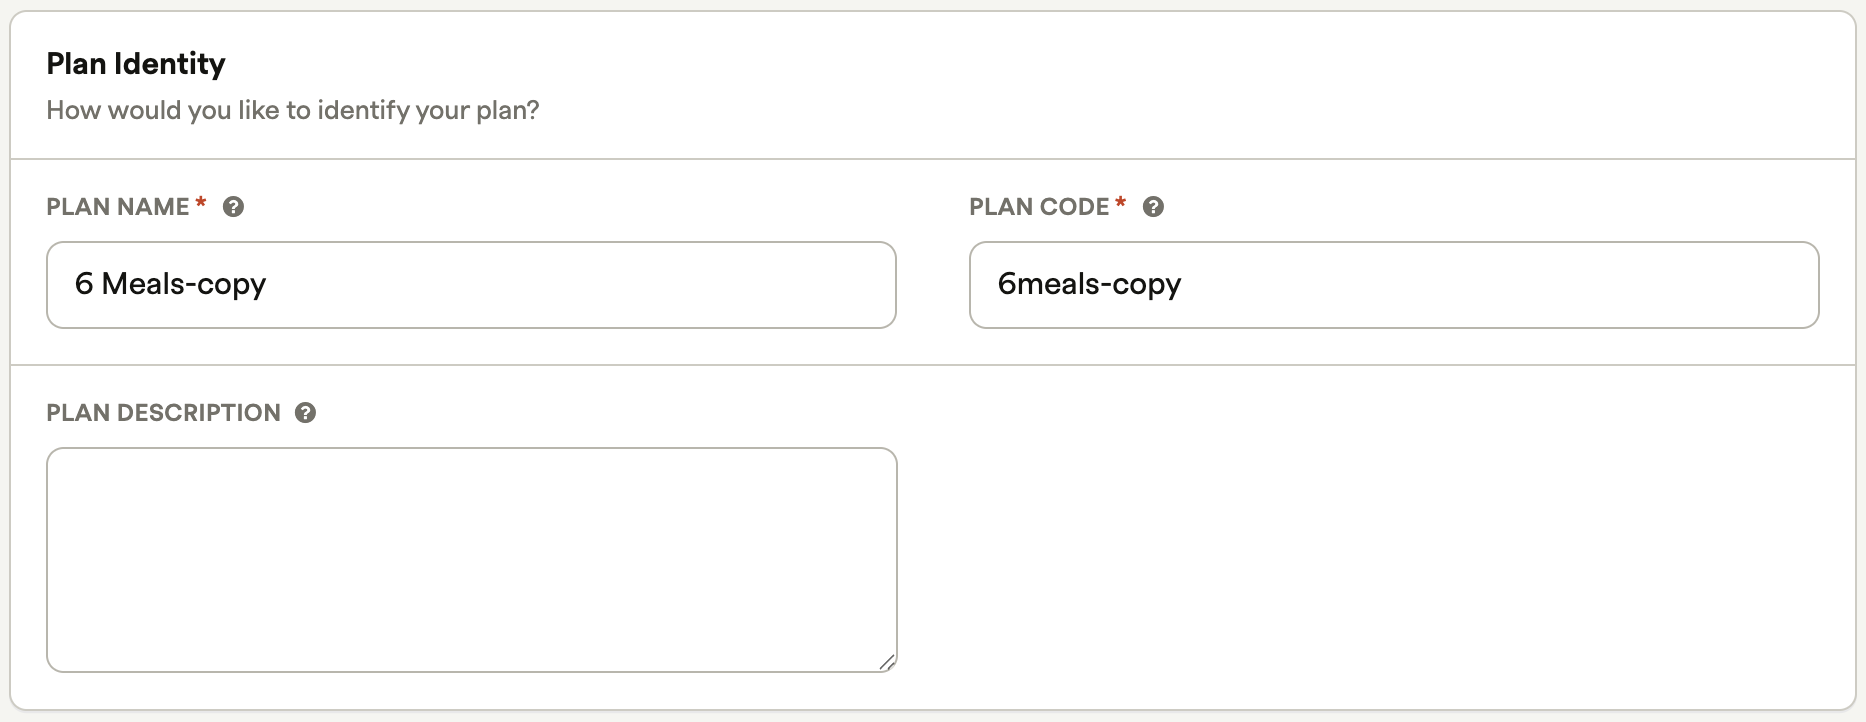Click the '6 Meals-copy' text value

(170, 285)
